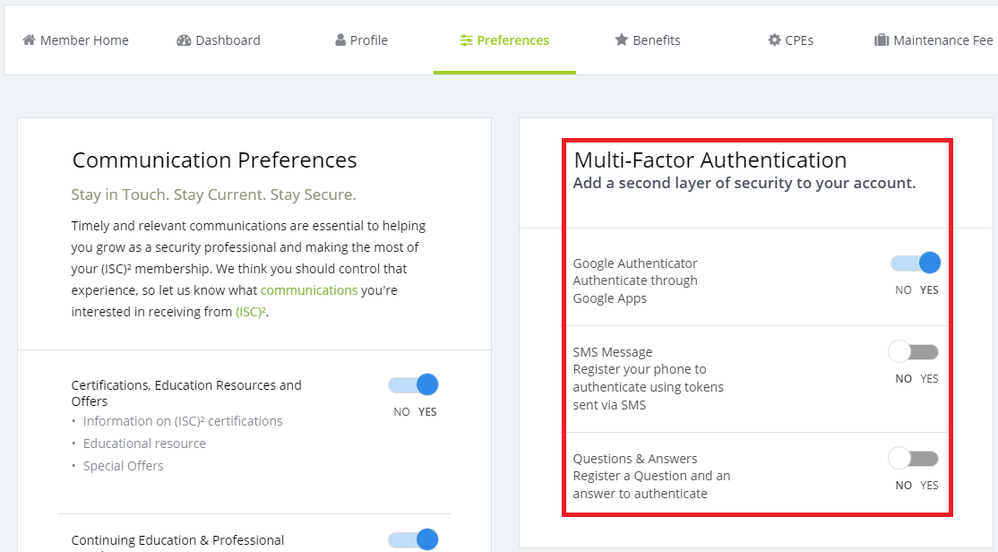Enable Questions & Answers authentication toggle
This screenshot has width=998, height=552.
coord(913,459)
